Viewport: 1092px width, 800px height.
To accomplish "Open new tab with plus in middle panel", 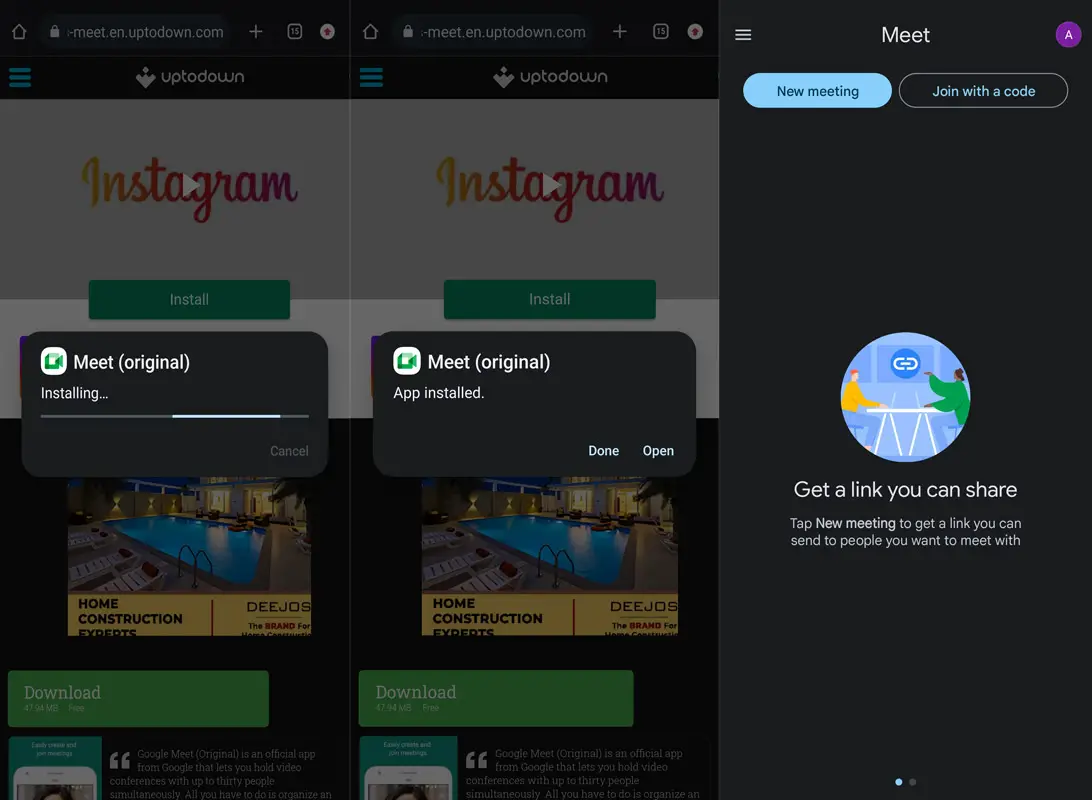I will point(620,32).
